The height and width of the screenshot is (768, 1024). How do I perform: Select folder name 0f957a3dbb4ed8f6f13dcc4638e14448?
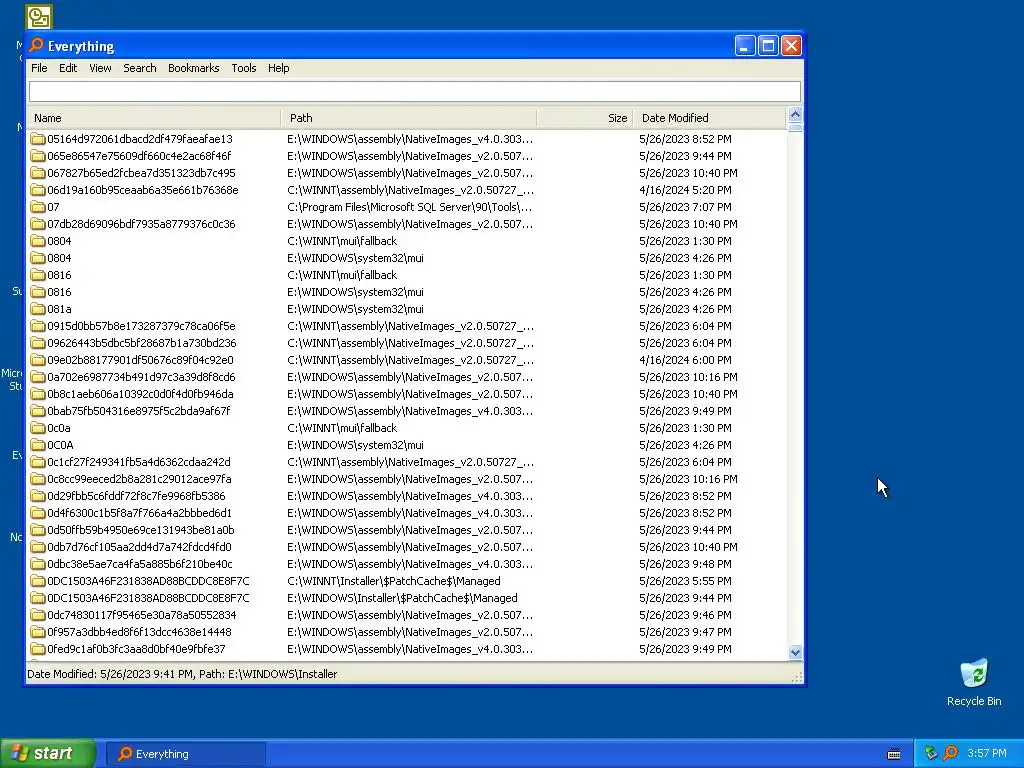(139, 632)
